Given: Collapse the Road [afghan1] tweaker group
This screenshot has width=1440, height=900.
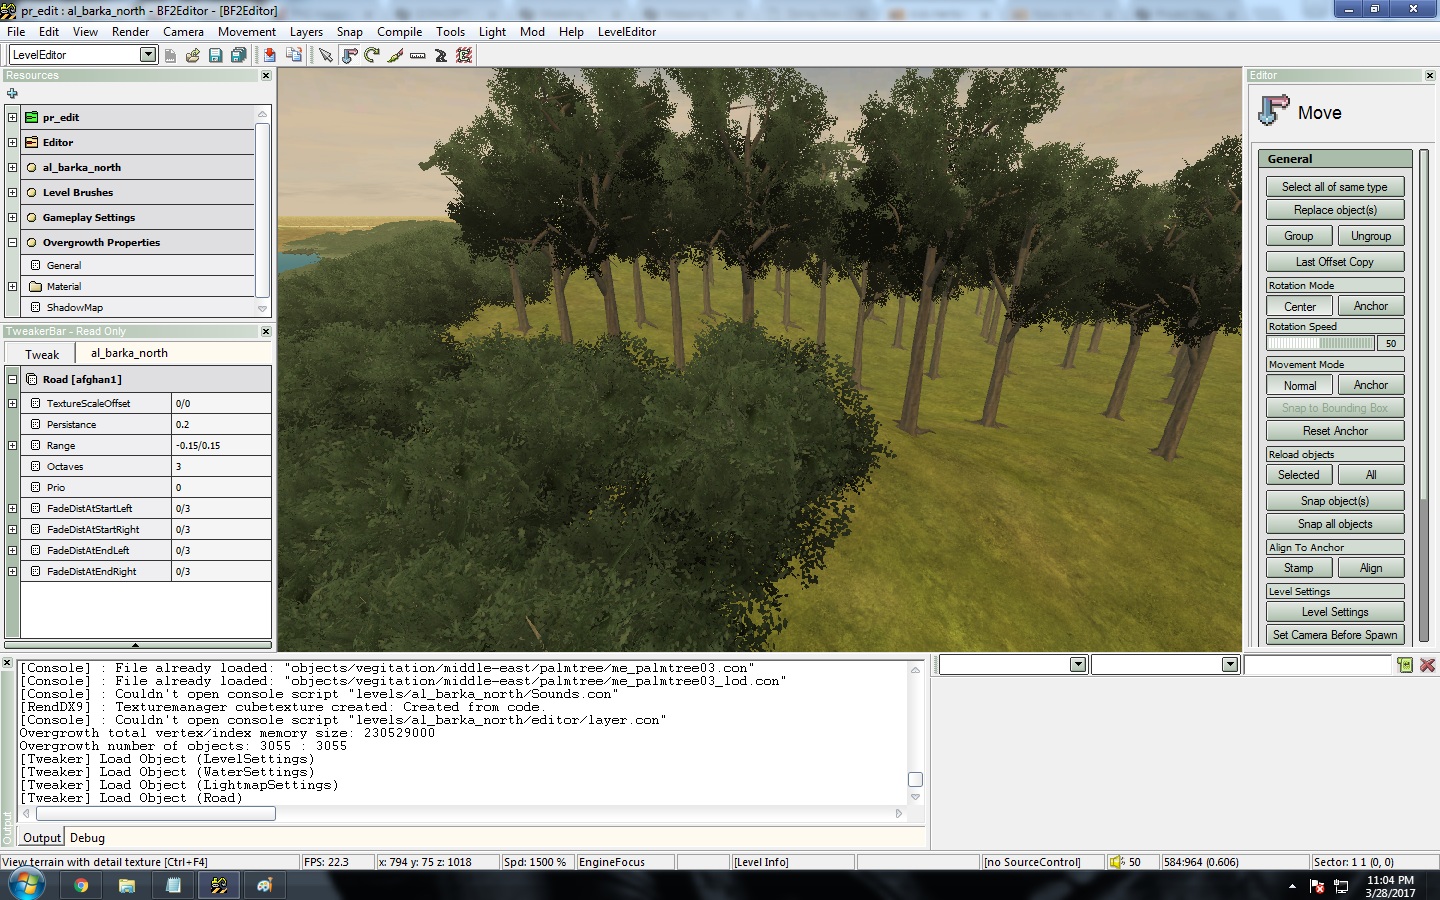Looking at the screenshot, I should [12, 379].
